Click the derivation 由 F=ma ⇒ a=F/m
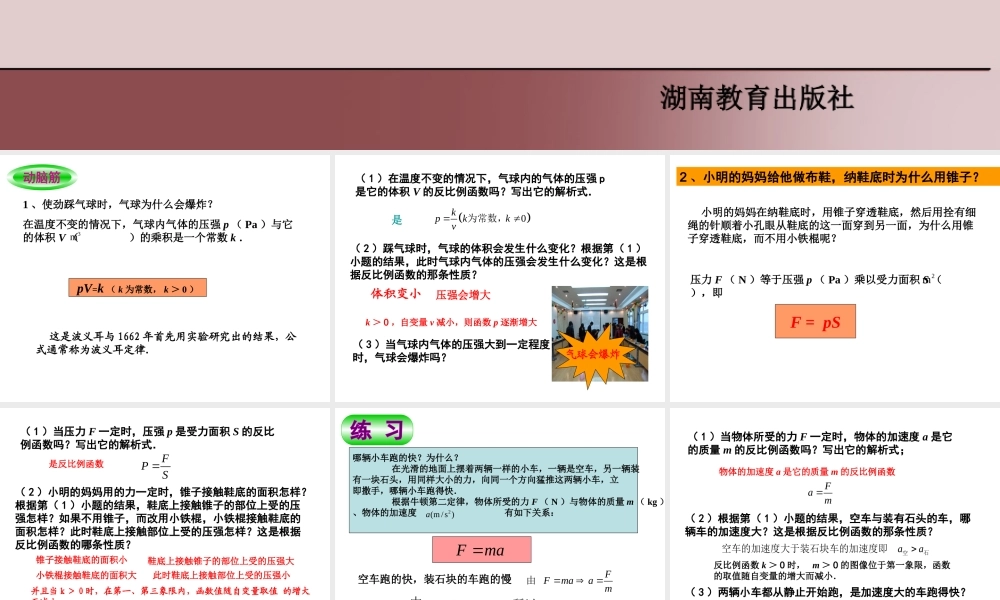 [570, 581]
